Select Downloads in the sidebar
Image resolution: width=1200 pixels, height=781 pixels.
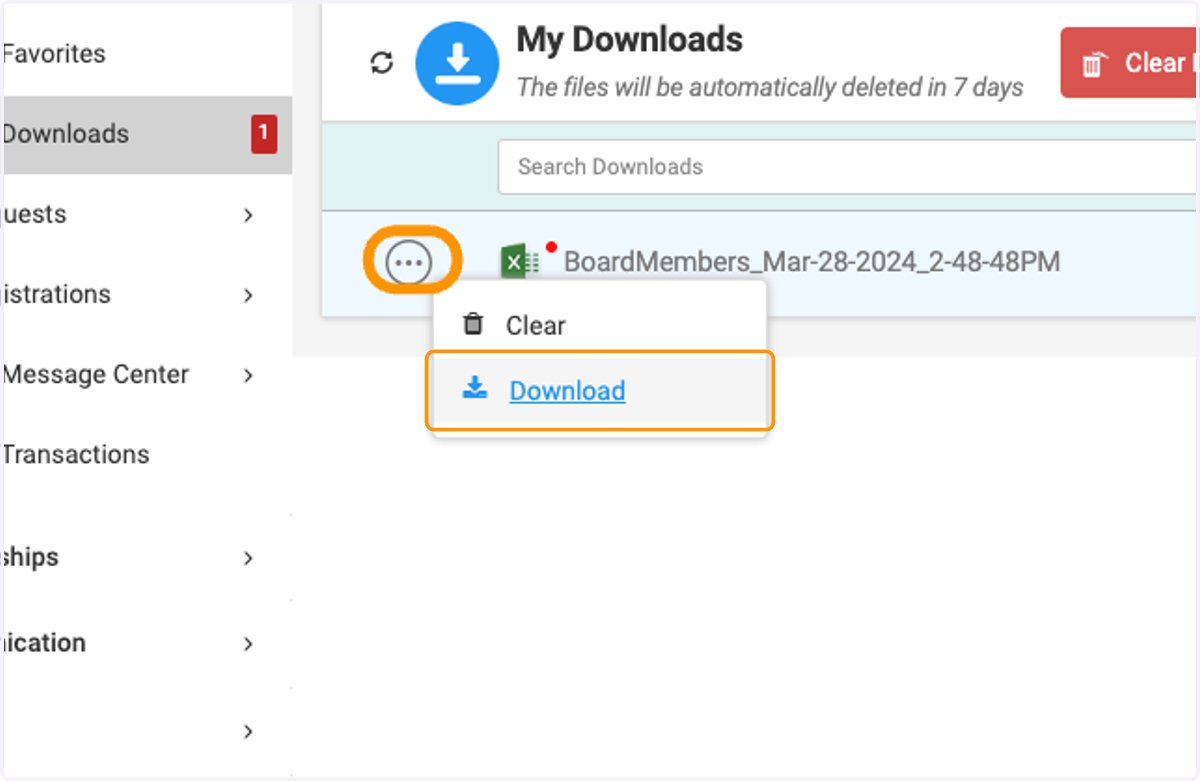click(x=146, y=135)
